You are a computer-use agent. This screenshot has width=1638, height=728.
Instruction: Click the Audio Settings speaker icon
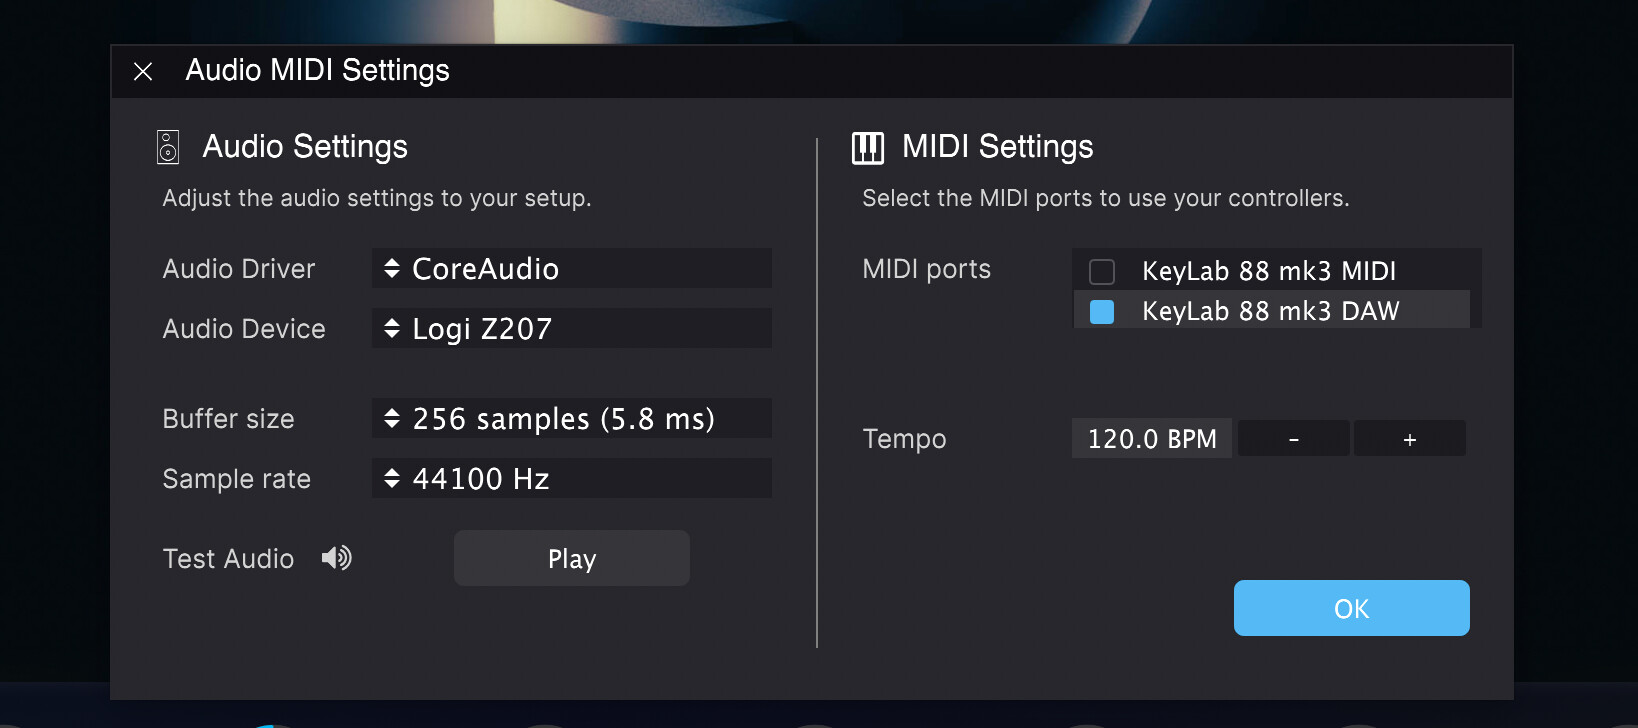[168, 147]
